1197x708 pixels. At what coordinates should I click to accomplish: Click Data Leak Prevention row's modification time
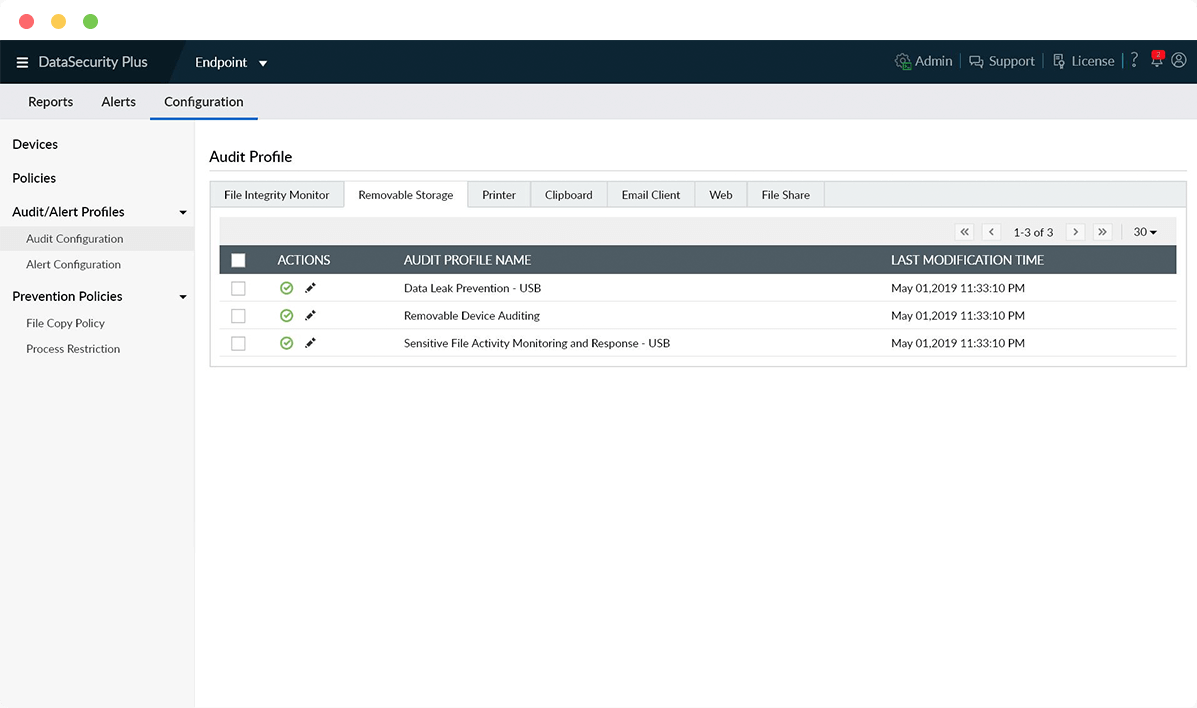pyautogui.click(x=958, y=288)
